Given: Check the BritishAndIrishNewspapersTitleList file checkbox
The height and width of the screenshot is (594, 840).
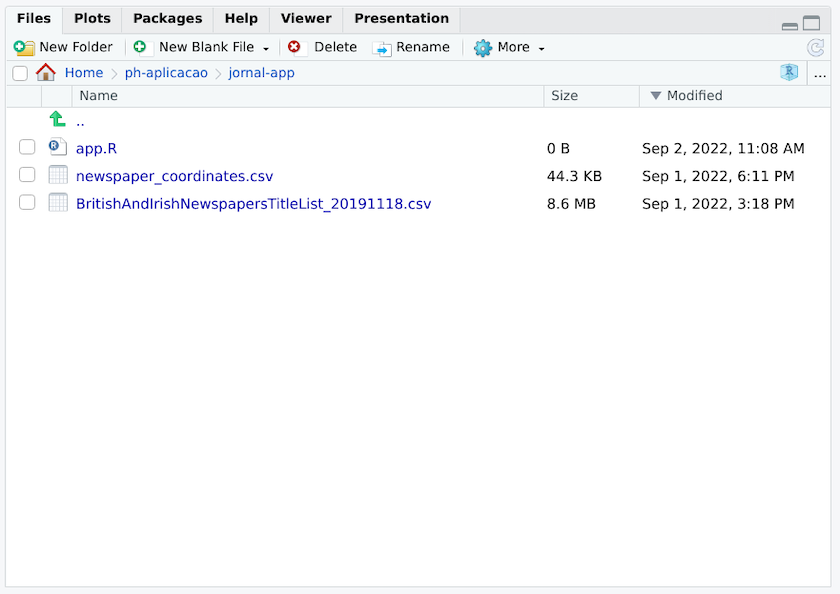Looking at the screenshot, I should (27, 203).
